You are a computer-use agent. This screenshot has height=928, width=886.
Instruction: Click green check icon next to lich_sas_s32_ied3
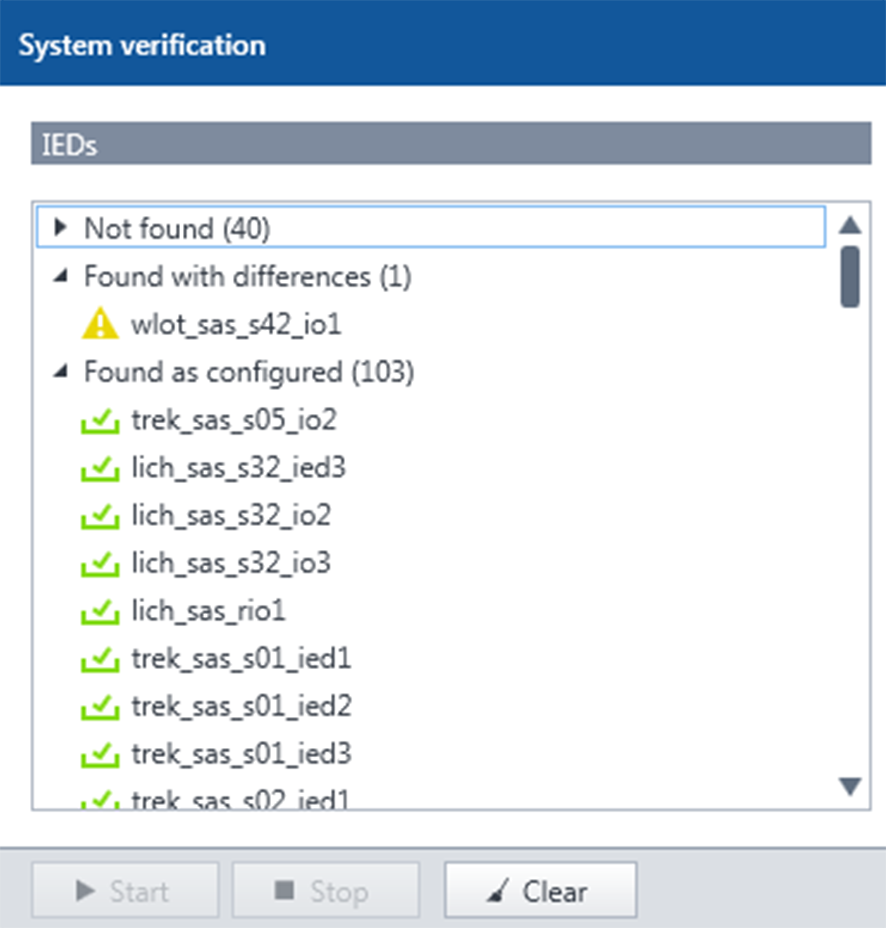click(x=100, y=467)
